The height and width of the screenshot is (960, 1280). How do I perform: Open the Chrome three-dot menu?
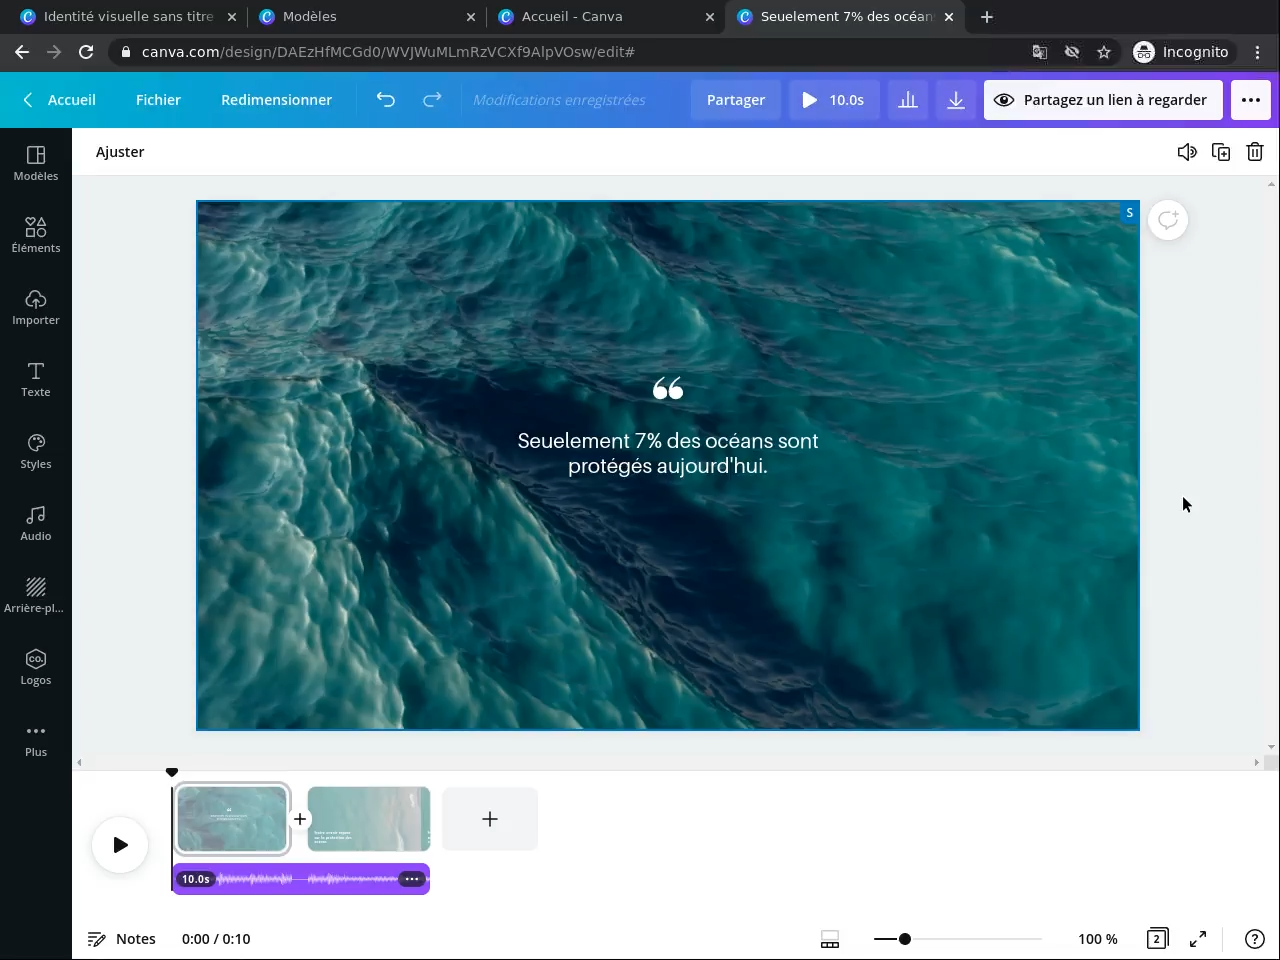[x=1258, y=52]
